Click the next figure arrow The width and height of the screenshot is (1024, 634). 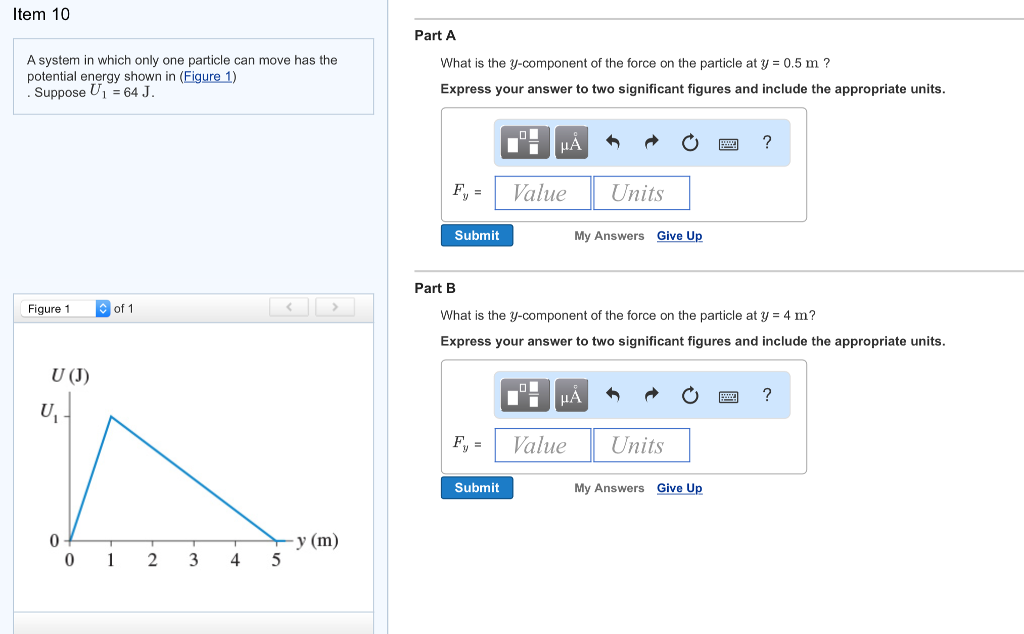tap(334, 307)
